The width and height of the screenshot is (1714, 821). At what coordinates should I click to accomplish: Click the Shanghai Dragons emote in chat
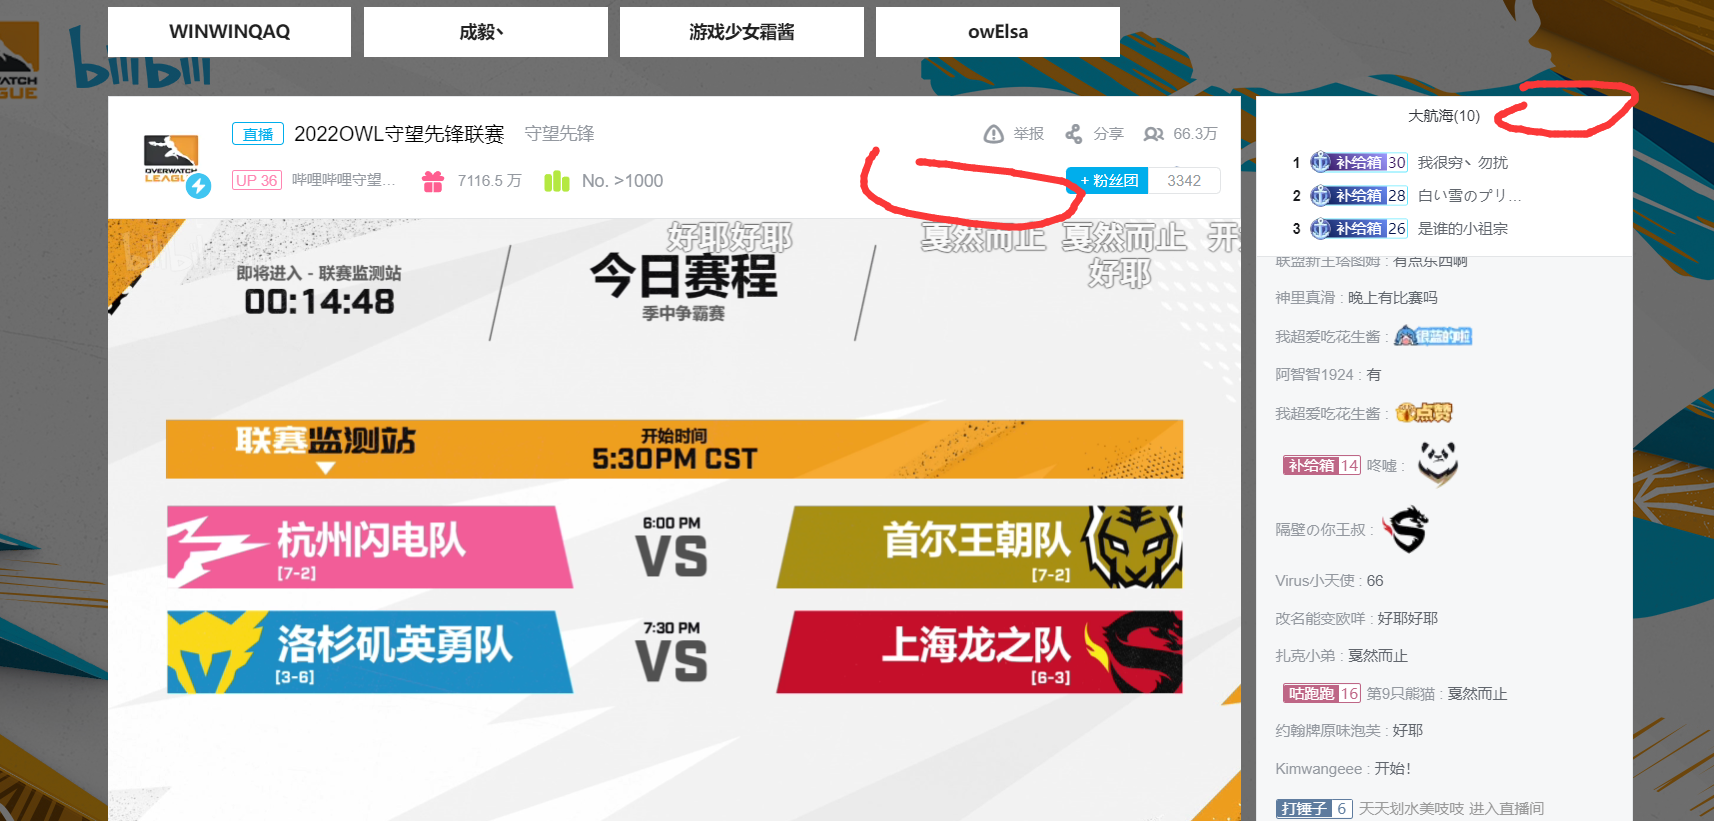pos(1406,529)
